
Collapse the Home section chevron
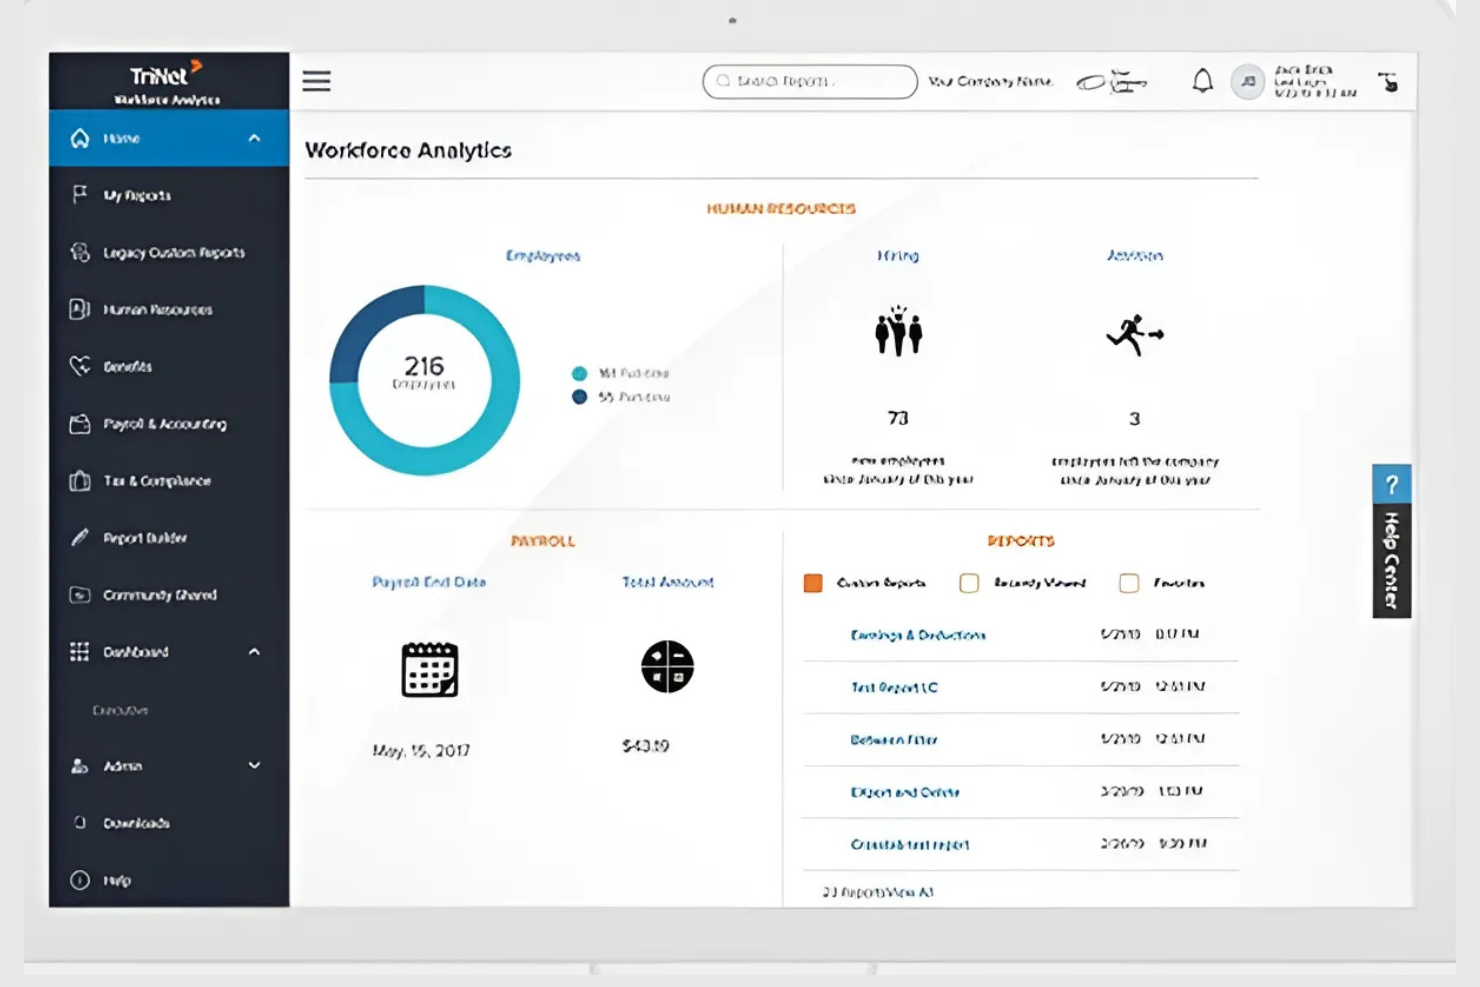(254, 138)
